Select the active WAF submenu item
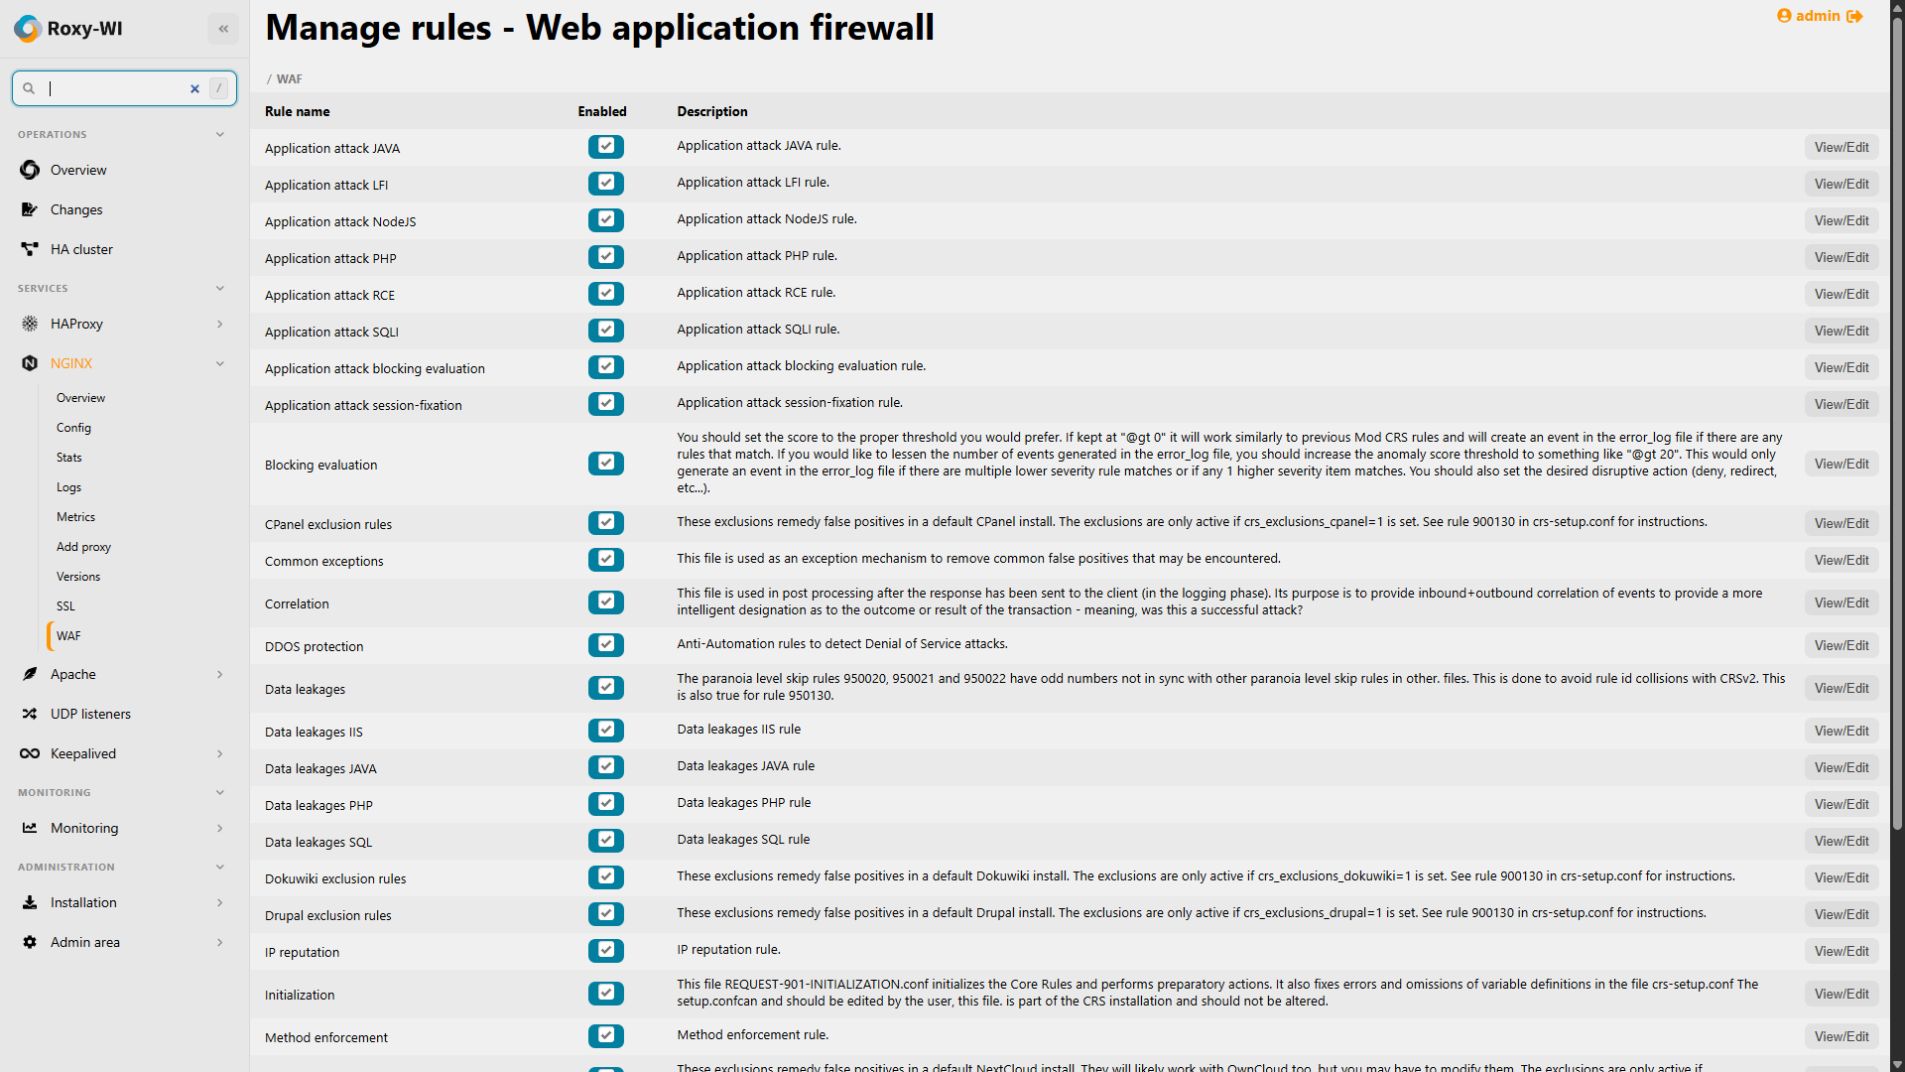 pos(69,636)
